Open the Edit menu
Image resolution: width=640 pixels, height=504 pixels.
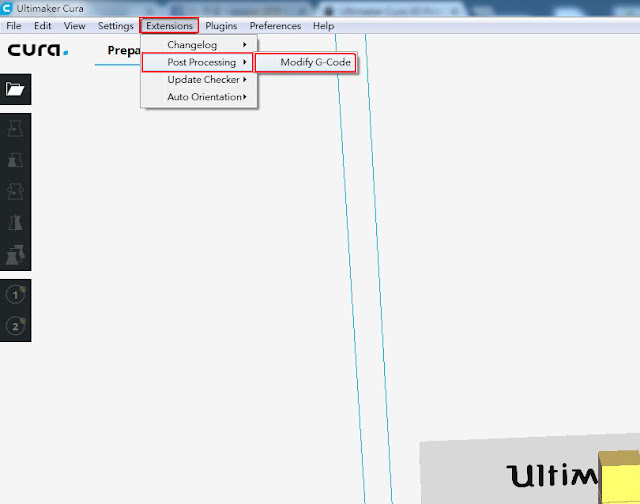point(42,26)
